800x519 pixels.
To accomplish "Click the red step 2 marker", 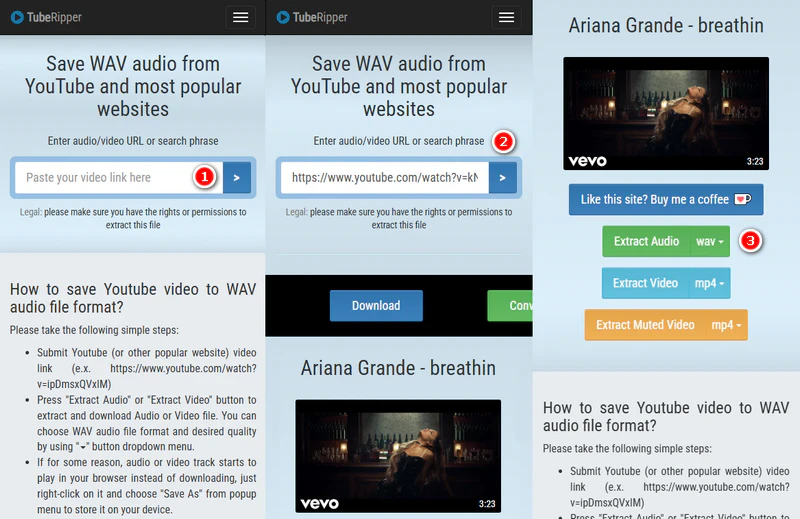I will 504,141.
